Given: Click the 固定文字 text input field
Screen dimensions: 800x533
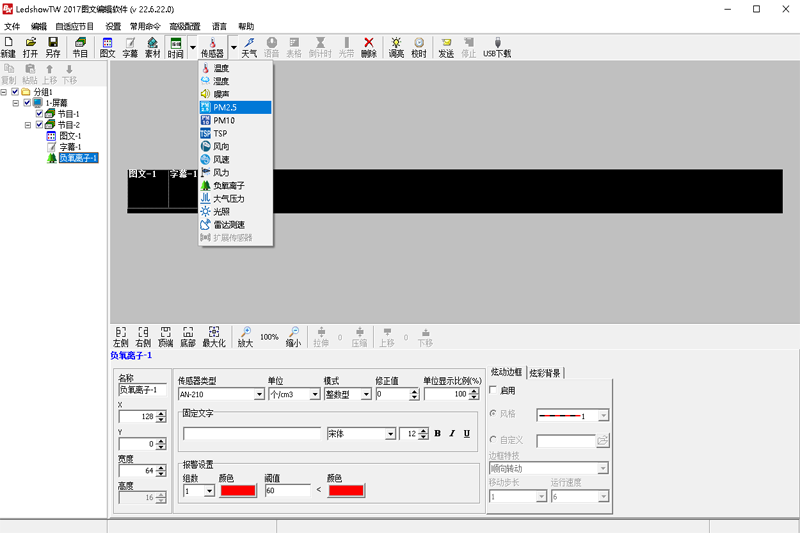Looking at the screenshot, I should tap(251, 434).
